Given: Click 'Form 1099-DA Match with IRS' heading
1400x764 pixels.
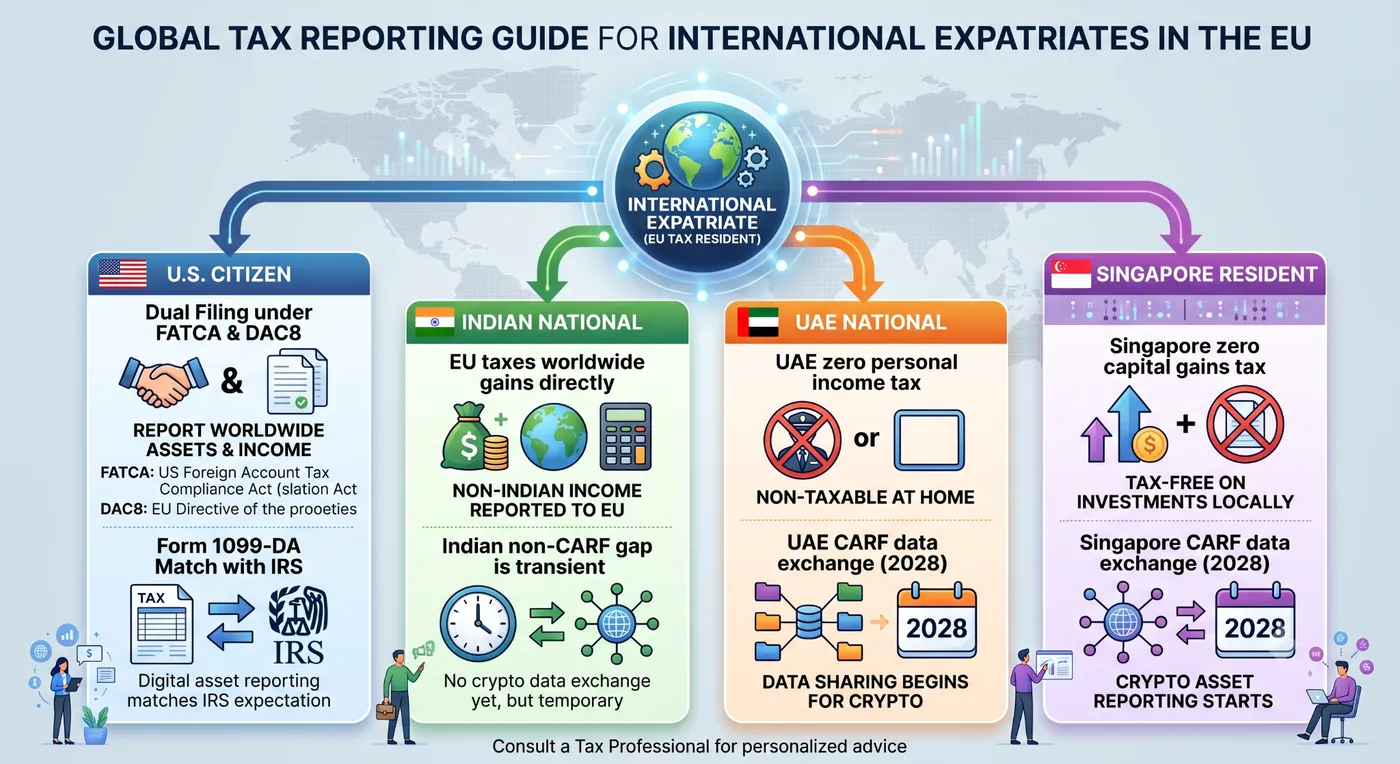Looking at the screenshot, I should [x=229, y=556].
